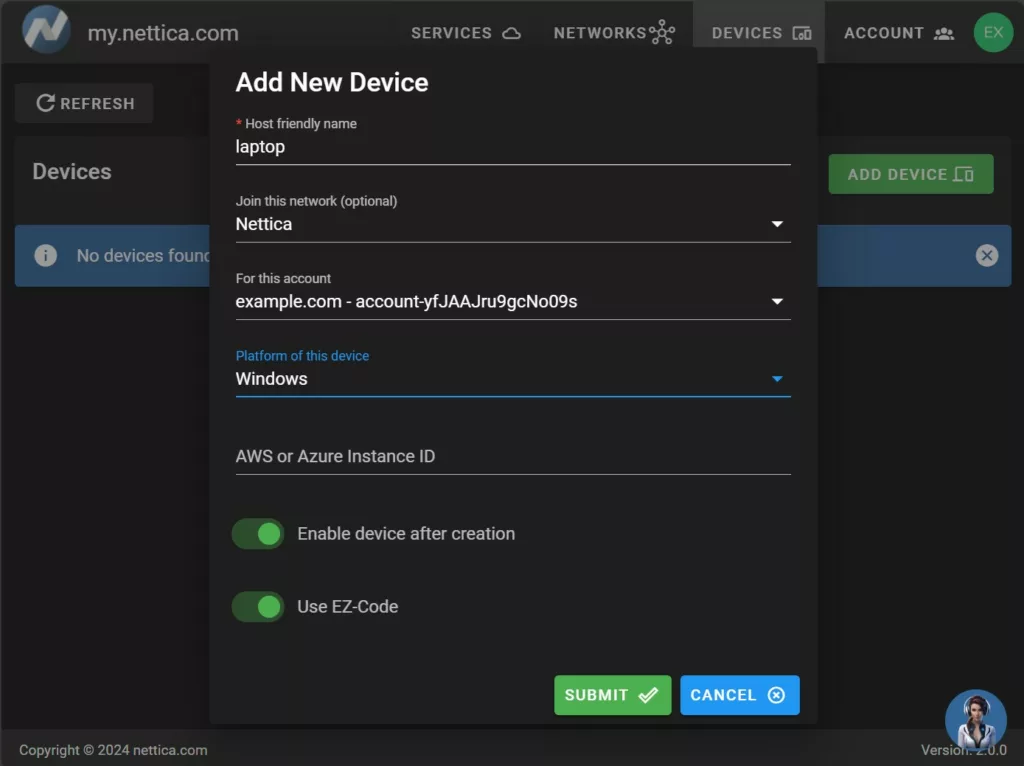Click the support assistant avatar
The height and width of the screenshot is (766, 1024).
tap(975, 719)
